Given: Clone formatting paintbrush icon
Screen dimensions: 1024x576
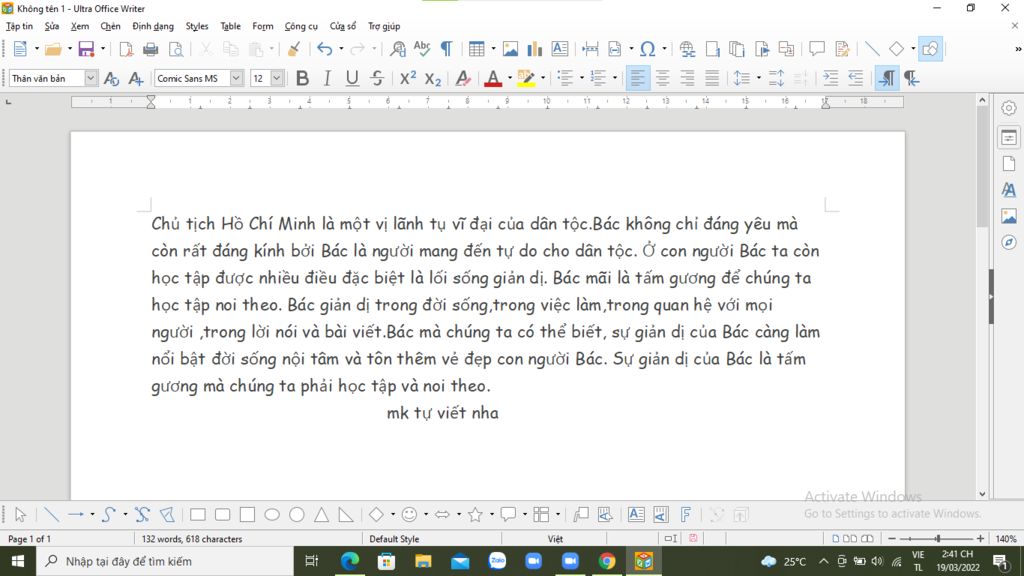Looking at the screenshot, I should [294, 49].
